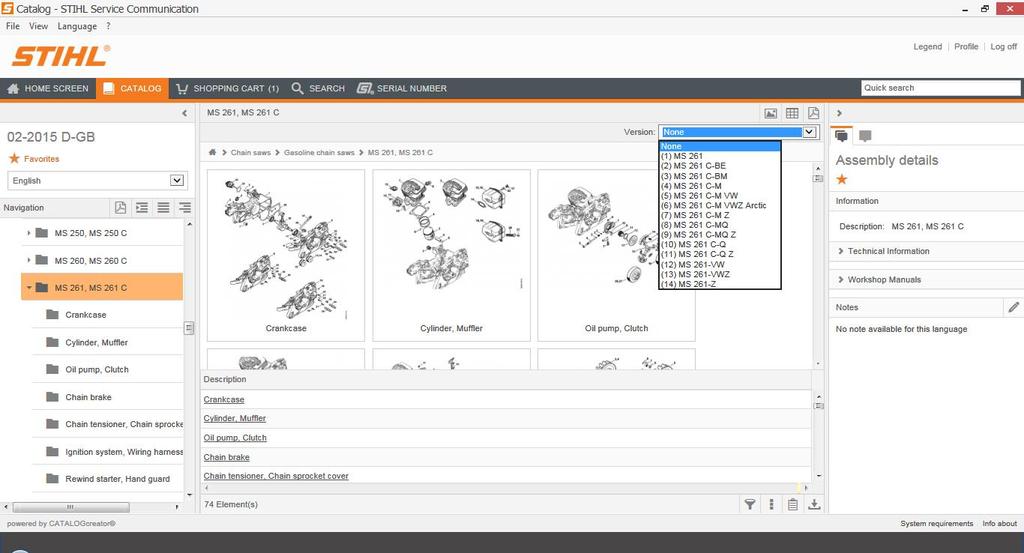Click the column options dots icon
Image resolution: width=1024 pixels, height=553 pixels.
click(x=771, y=504)
